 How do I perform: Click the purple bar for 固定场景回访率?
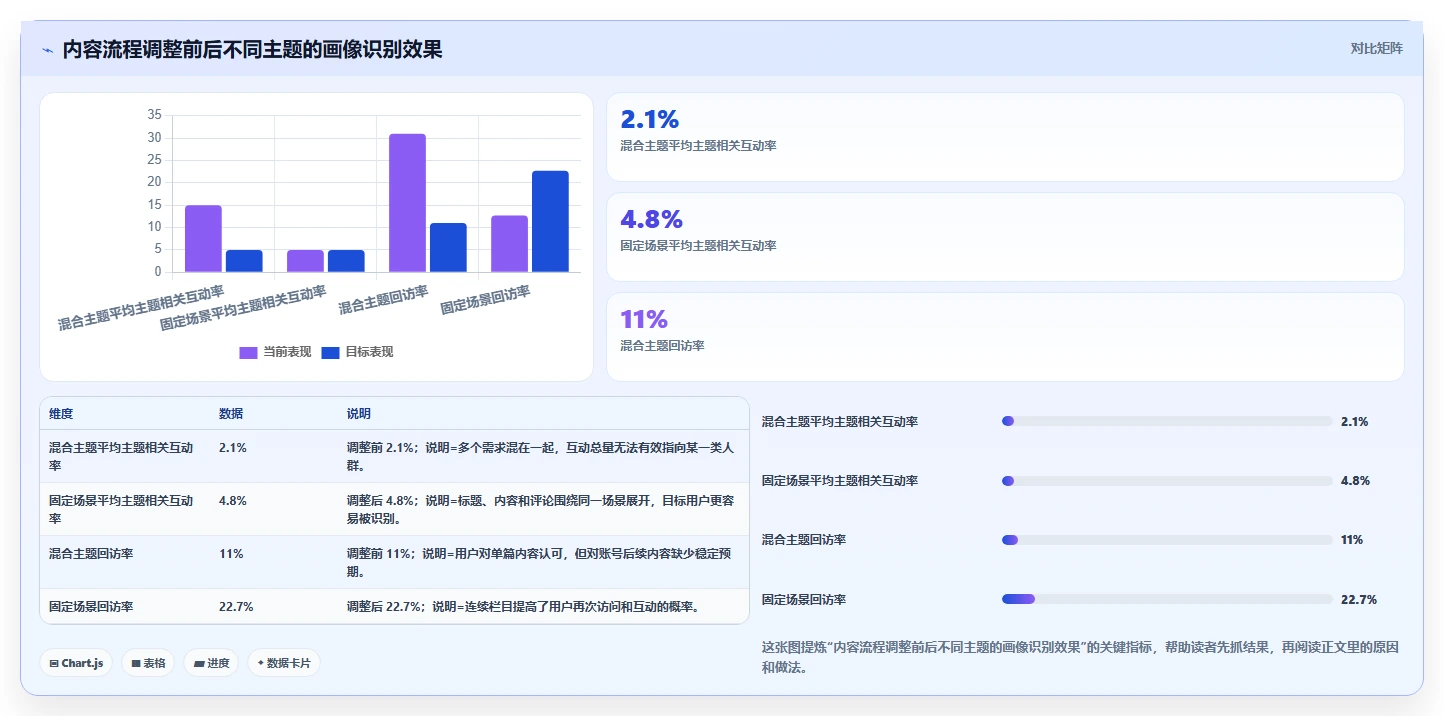509,244
